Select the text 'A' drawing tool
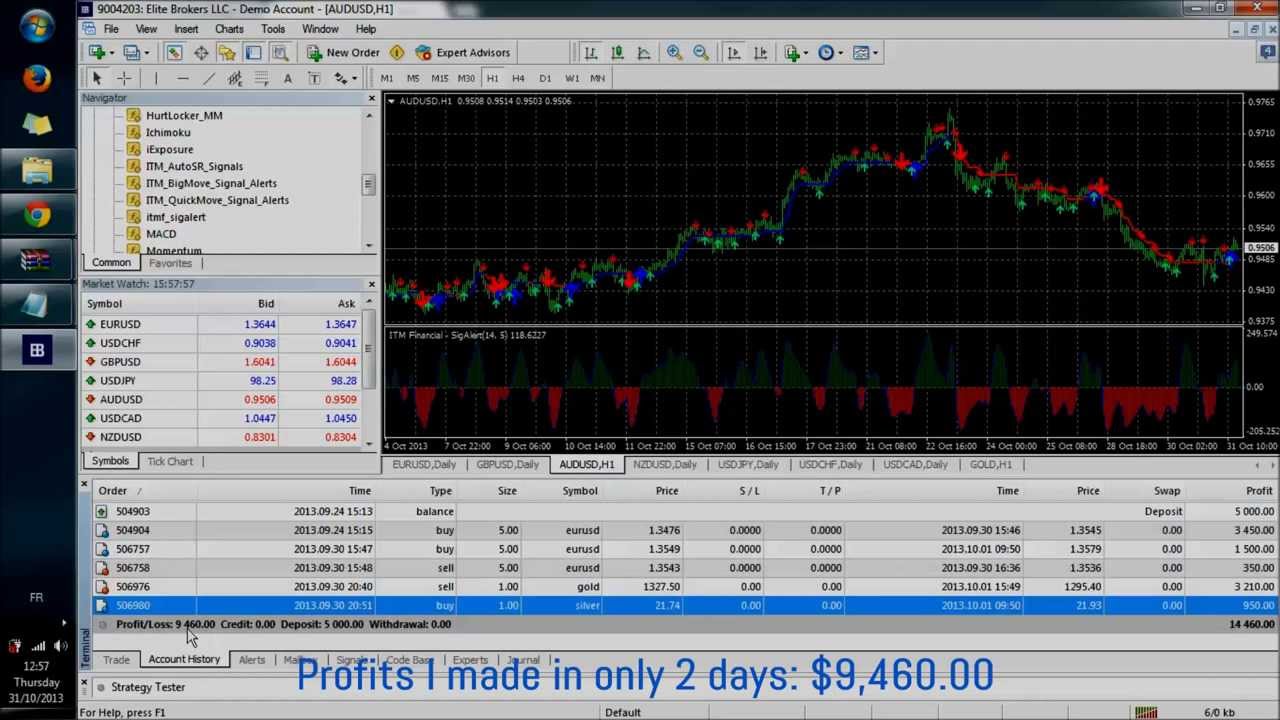This screenshot has width=1280, height=720. (287, 78)
